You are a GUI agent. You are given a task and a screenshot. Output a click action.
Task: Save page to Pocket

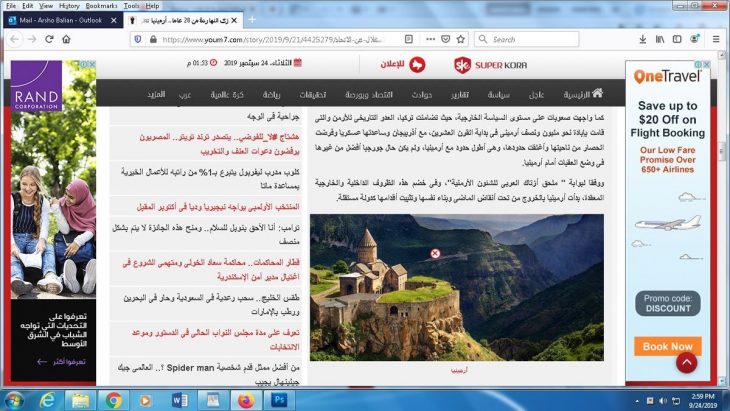click(446, 40)
